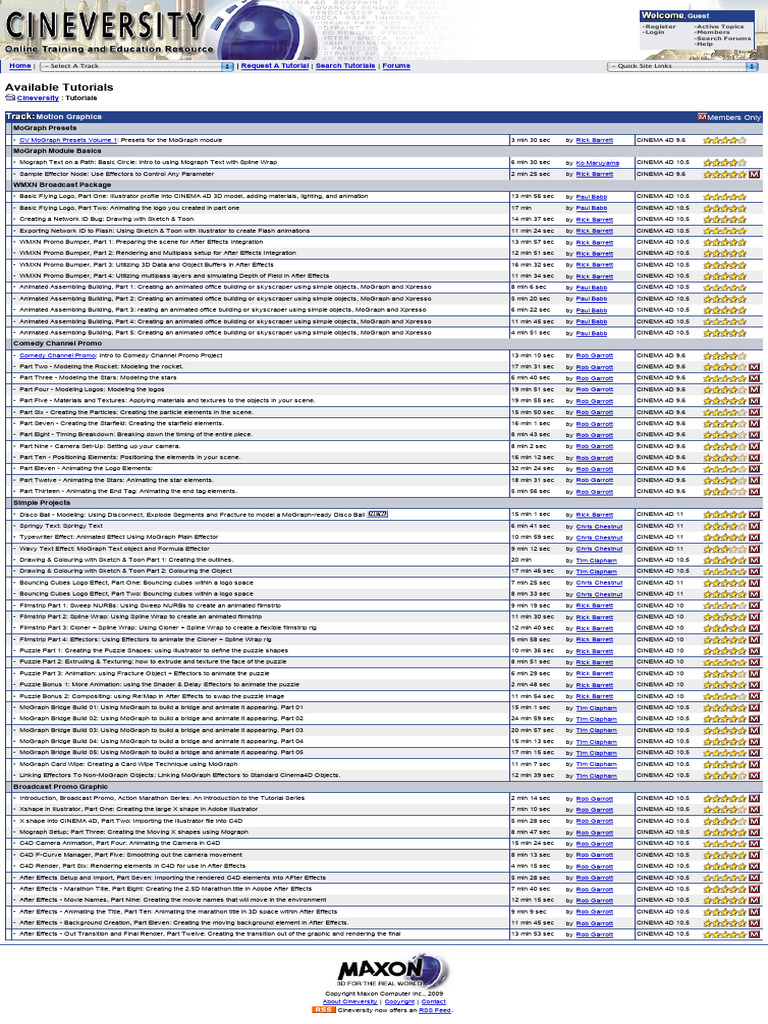Open the Select A Track dropdown
The height and width of the screenshot is (1024, 768).
(x=136, y=66)
